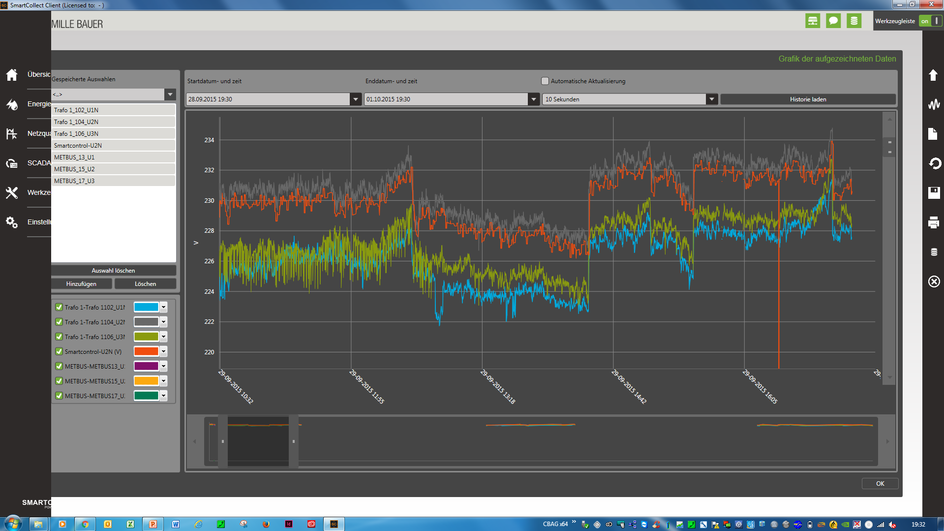Click the settings gears icon in the sidebar

pyautogui.click(x=11, y=222)
